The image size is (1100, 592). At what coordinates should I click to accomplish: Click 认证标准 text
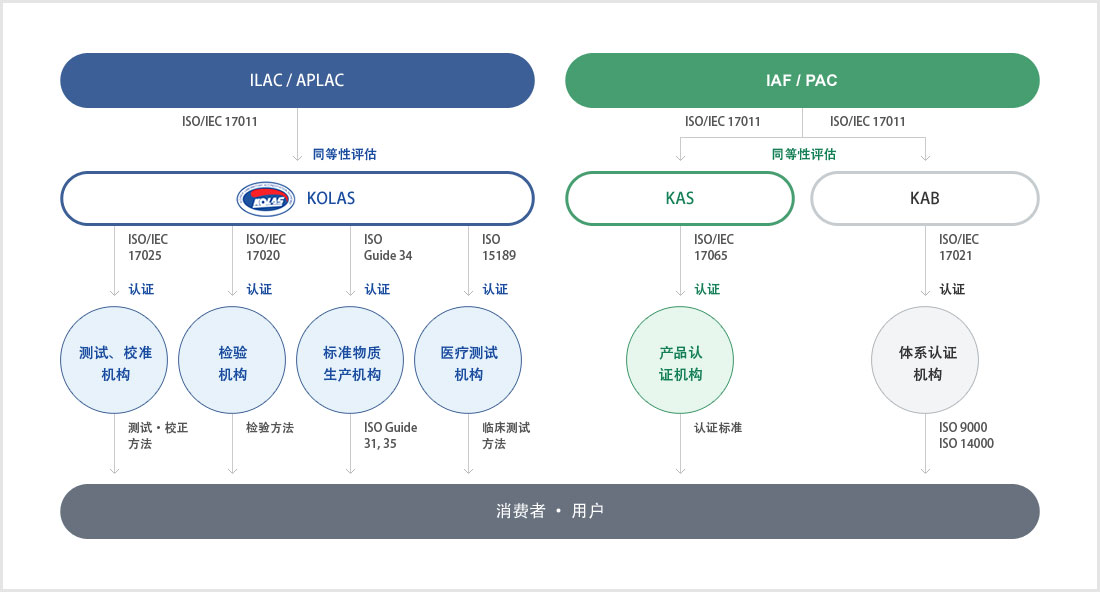pos(718,428)
